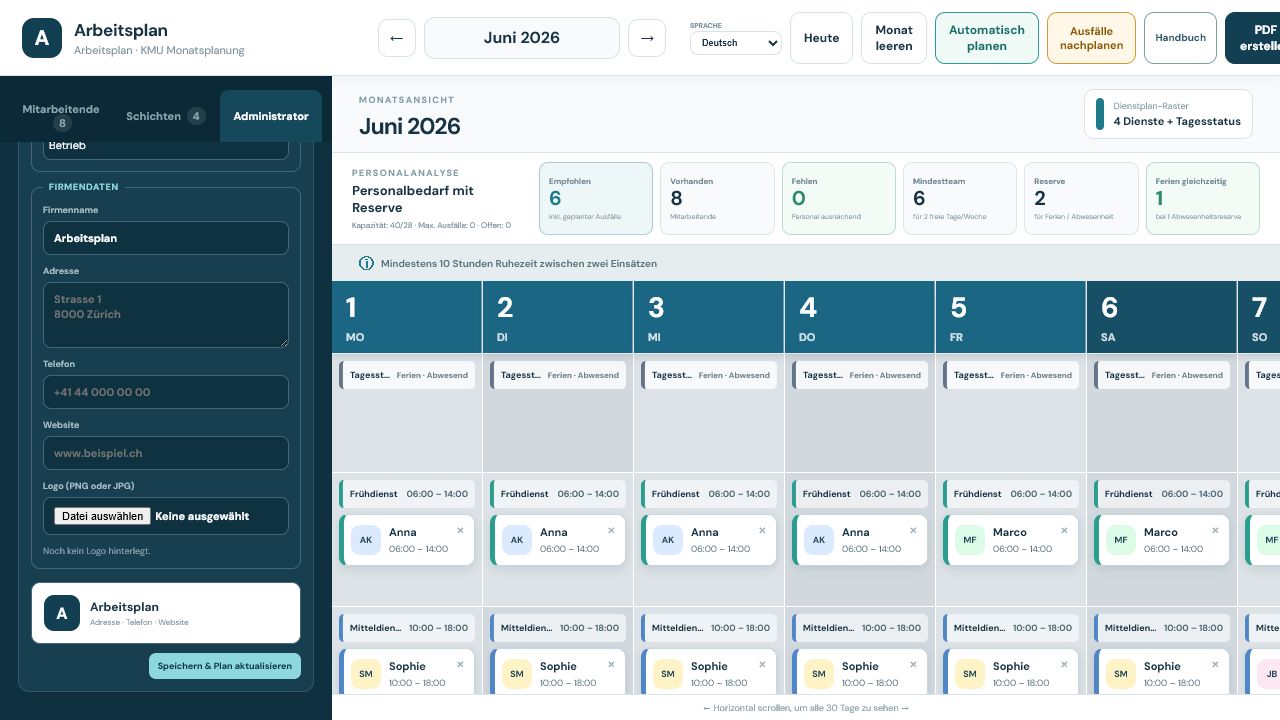Select the Administrator tab

pos(271,116)
